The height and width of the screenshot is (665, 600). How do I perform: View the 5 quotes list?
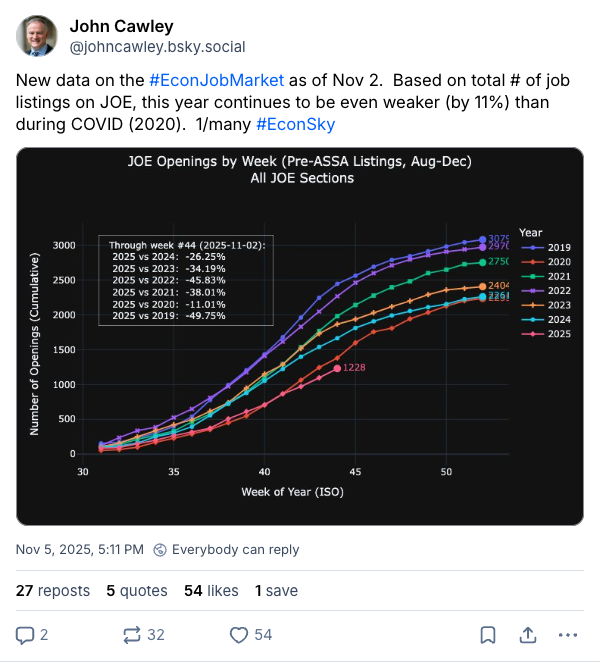pos(138,591)
